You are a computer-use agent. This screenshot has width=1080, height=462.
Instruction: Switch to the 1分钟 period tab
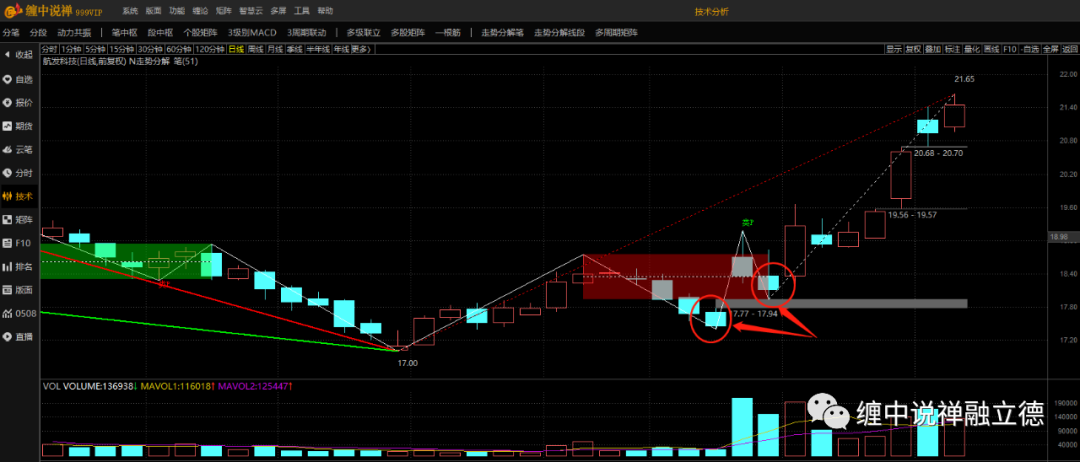click(x=71, y=49)
